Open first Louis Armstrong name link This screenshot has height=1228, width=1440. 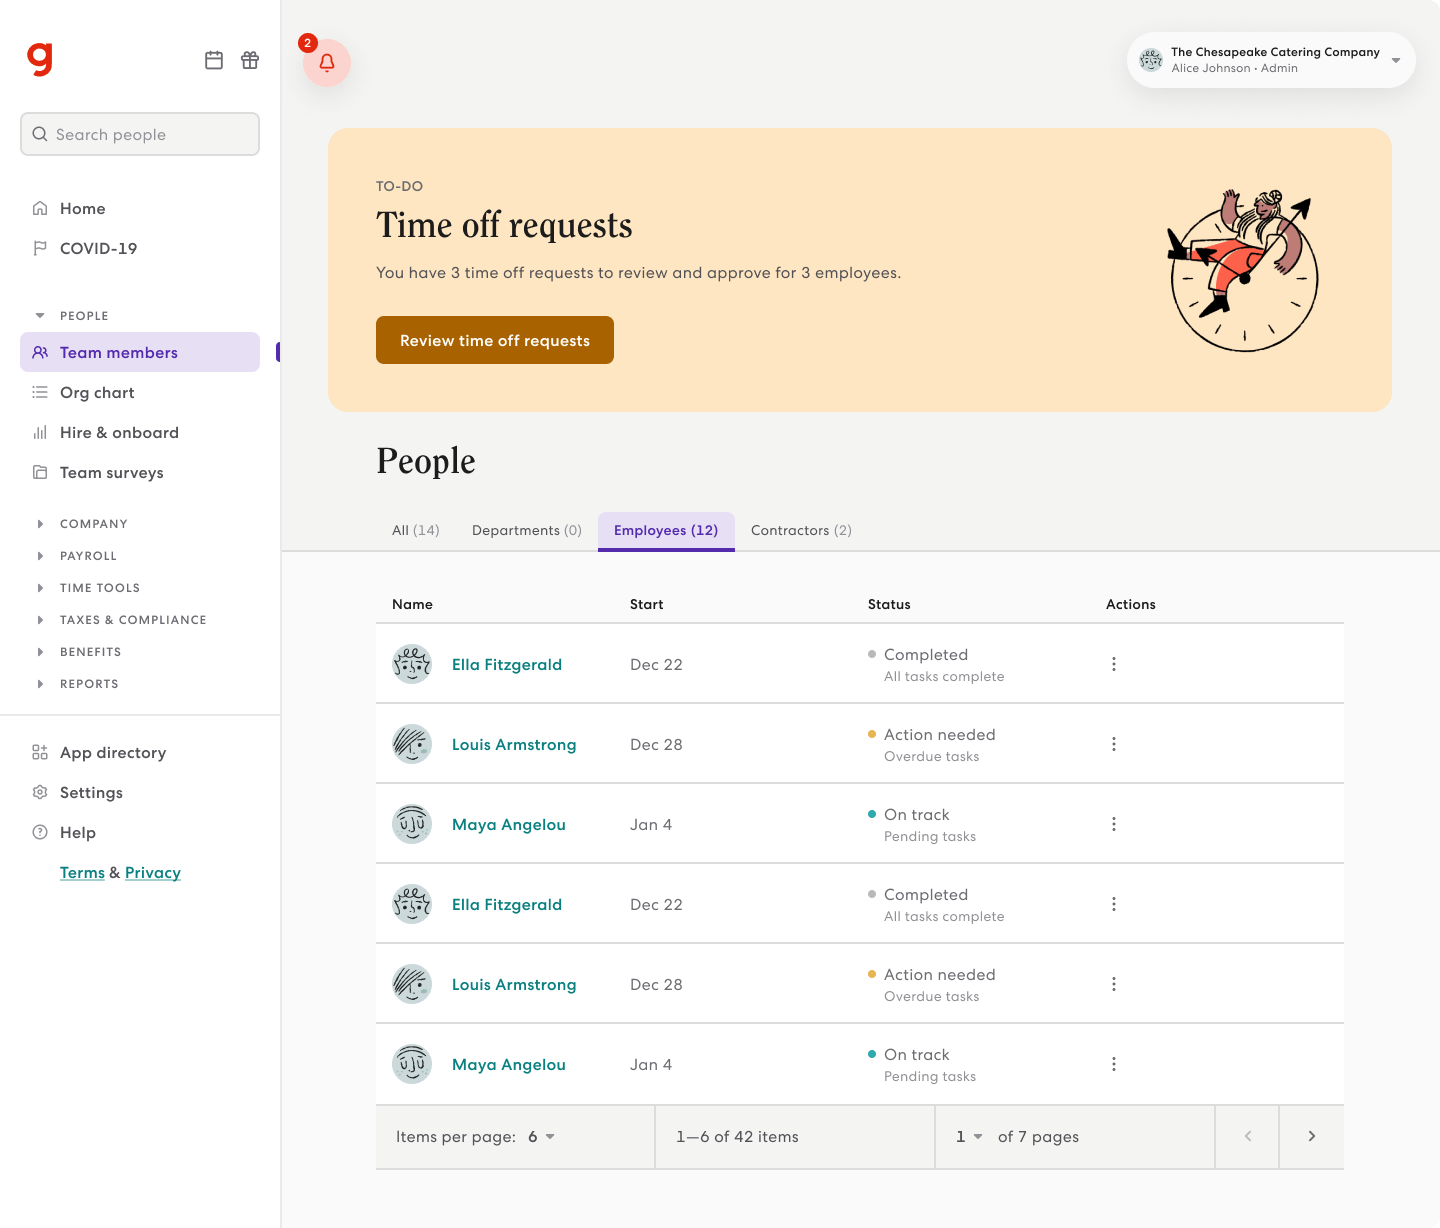(x=514, y=744)
